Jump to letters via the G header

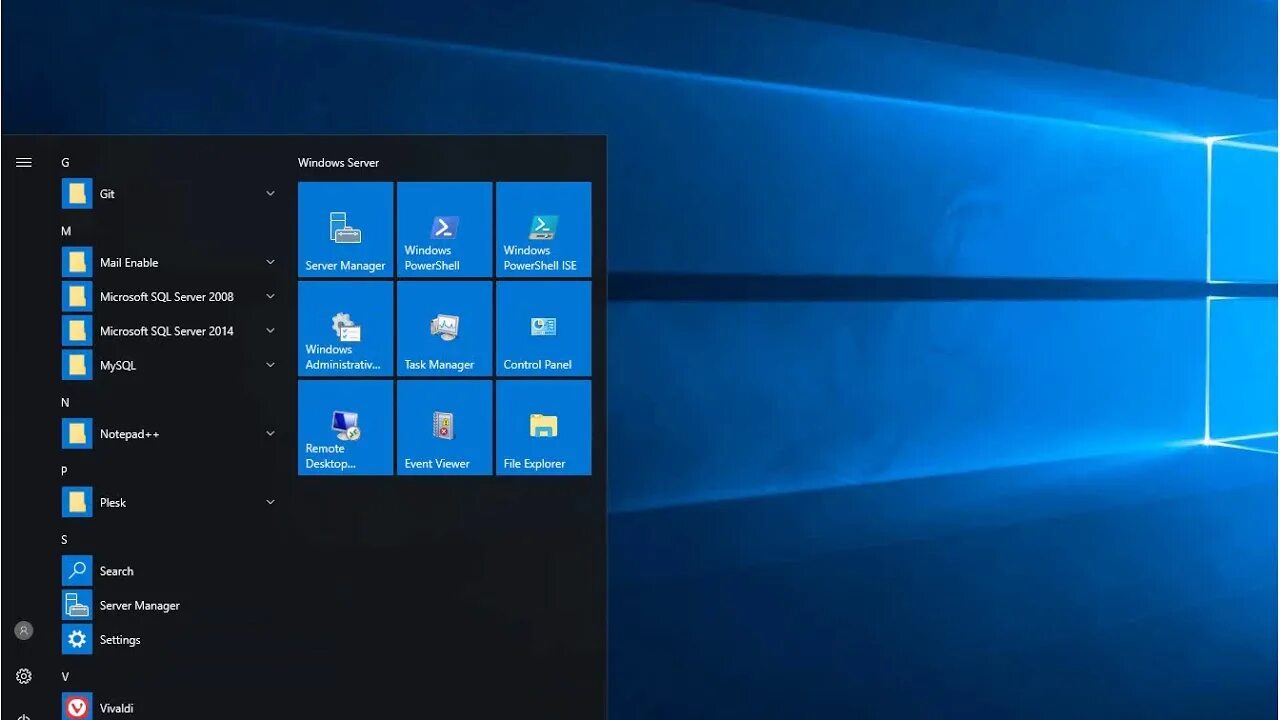coord(65,162)
